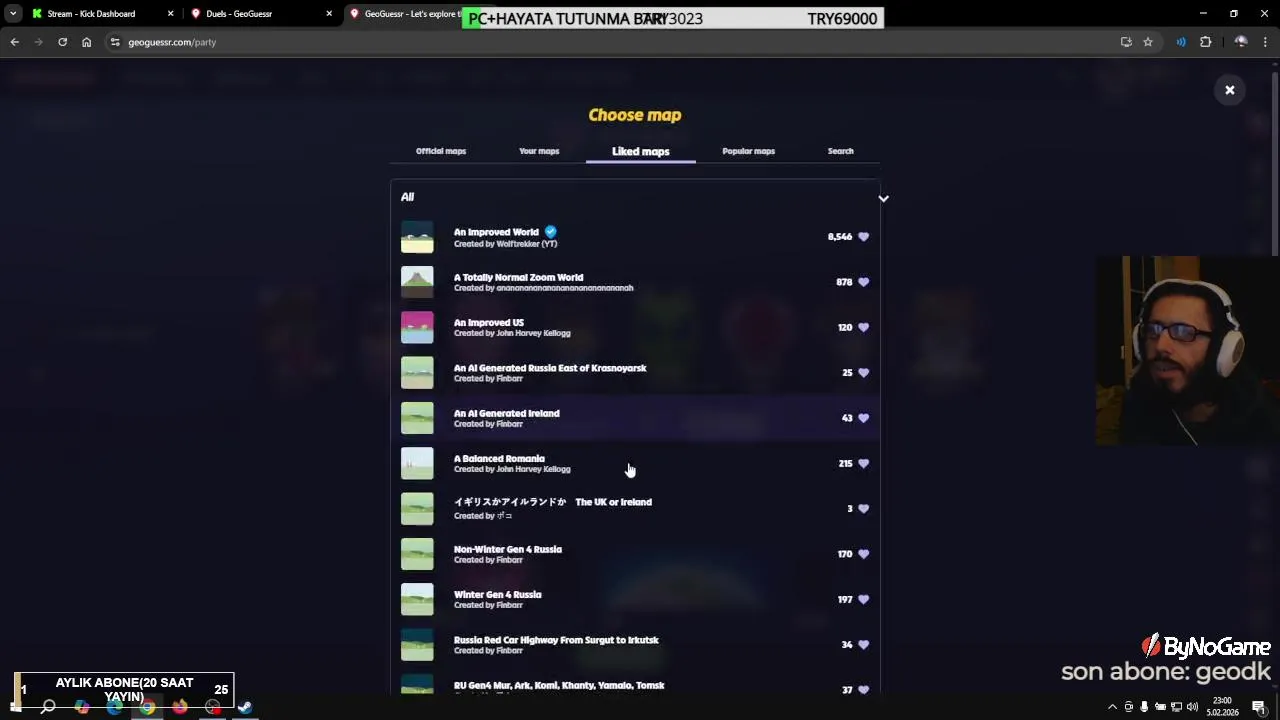The height and width of the screenshot is (720, 1280).
Task: Go to browser home page
Action: pyautogui.click(x=86, y=42)
